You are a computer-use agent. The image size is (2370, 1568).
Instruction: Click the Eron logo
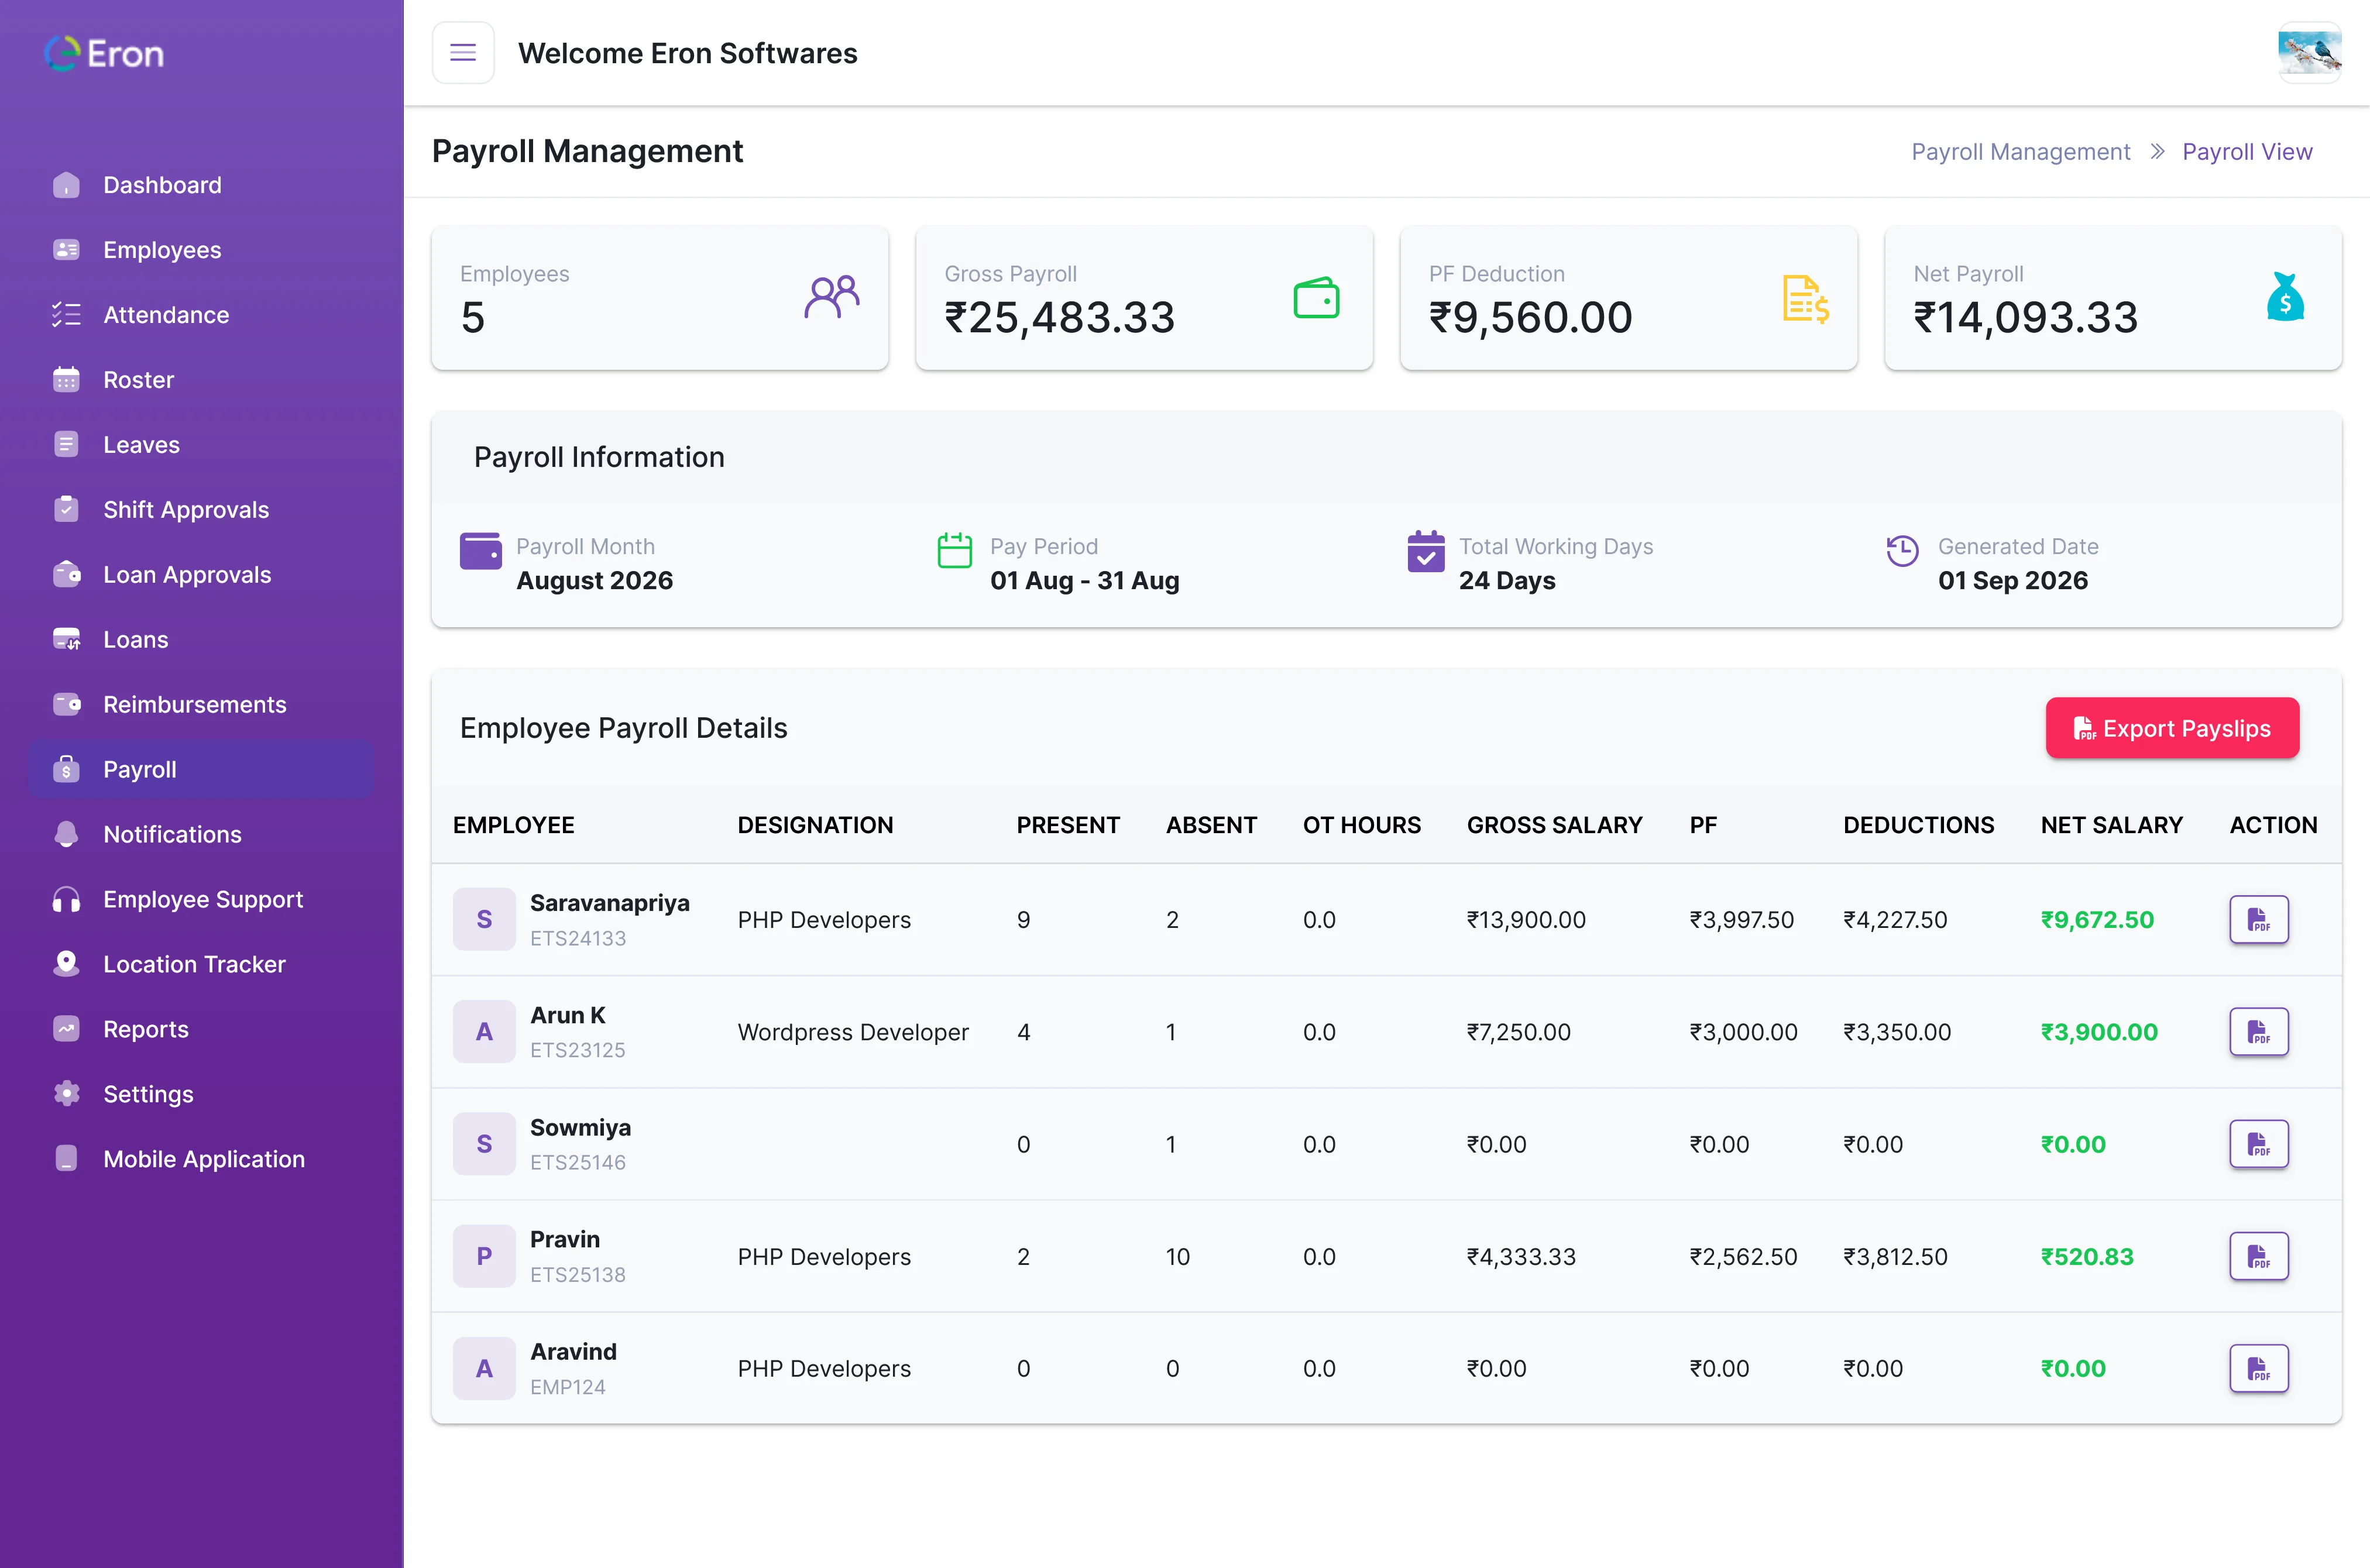104,54
